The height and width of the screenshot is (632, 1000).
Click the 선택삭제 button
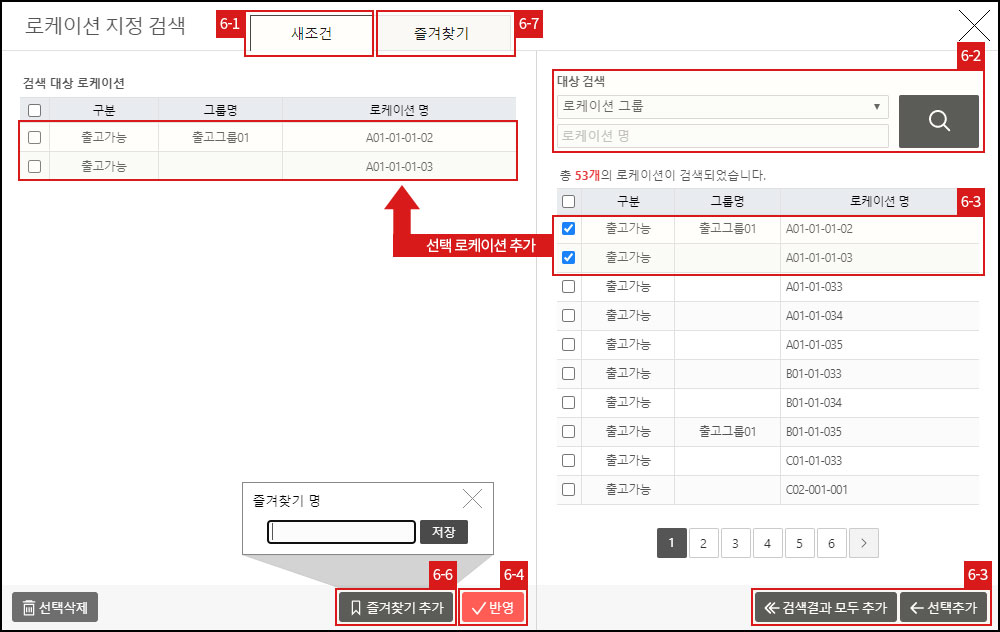pos(55,607)
